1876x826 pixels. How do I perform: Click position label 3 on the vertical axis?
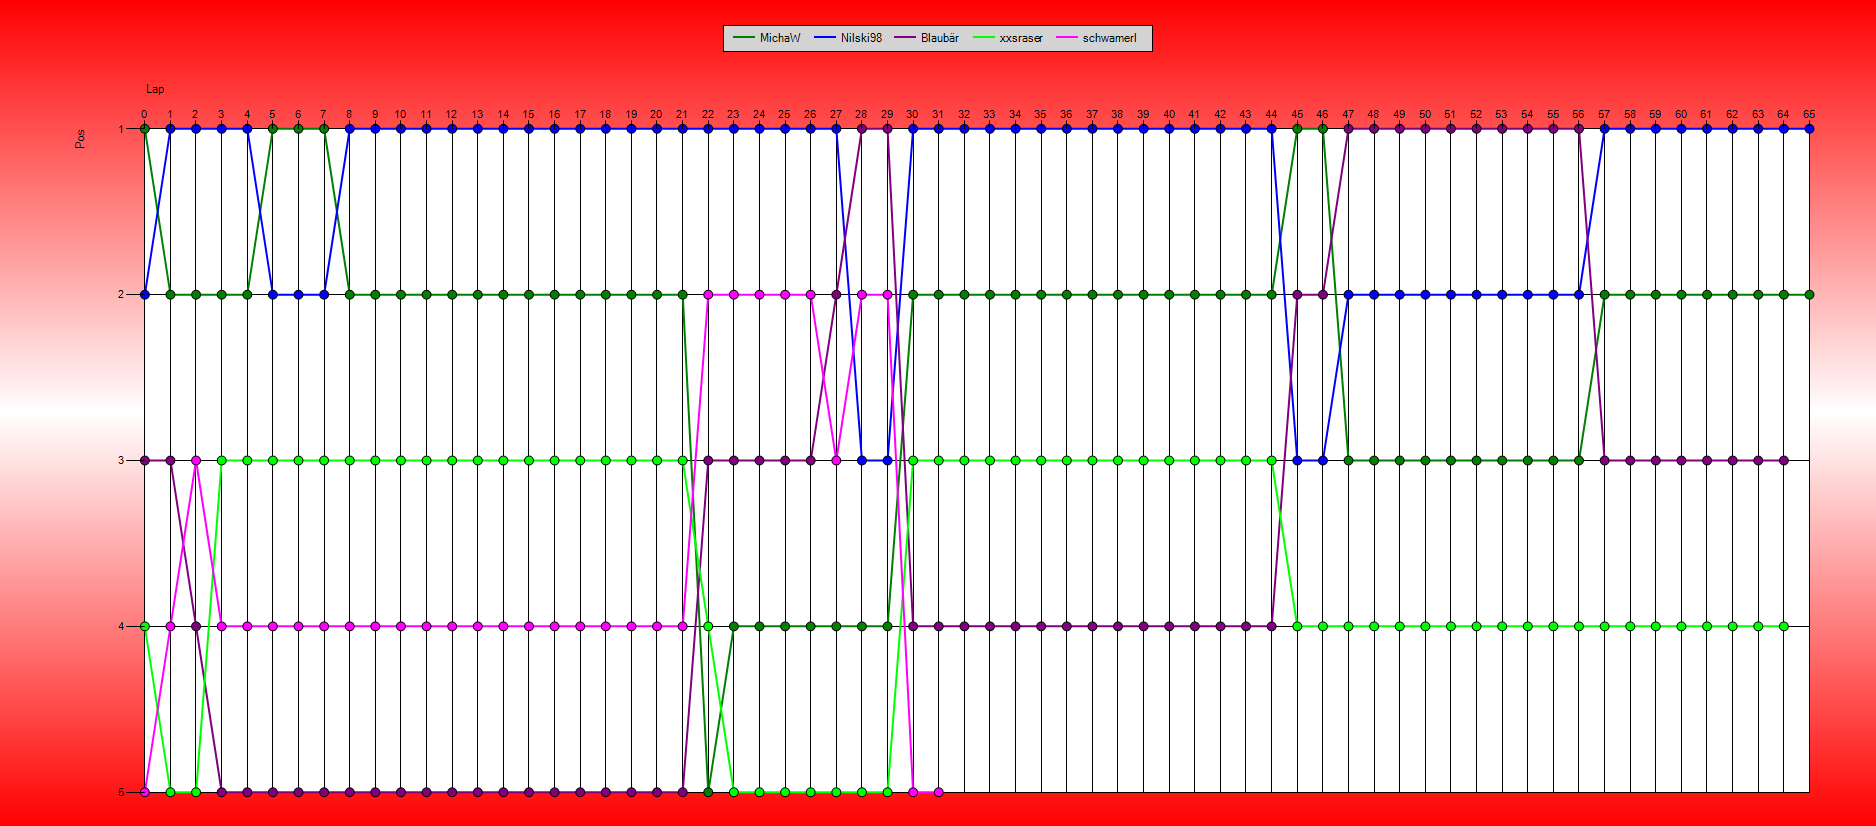point(121,461)
